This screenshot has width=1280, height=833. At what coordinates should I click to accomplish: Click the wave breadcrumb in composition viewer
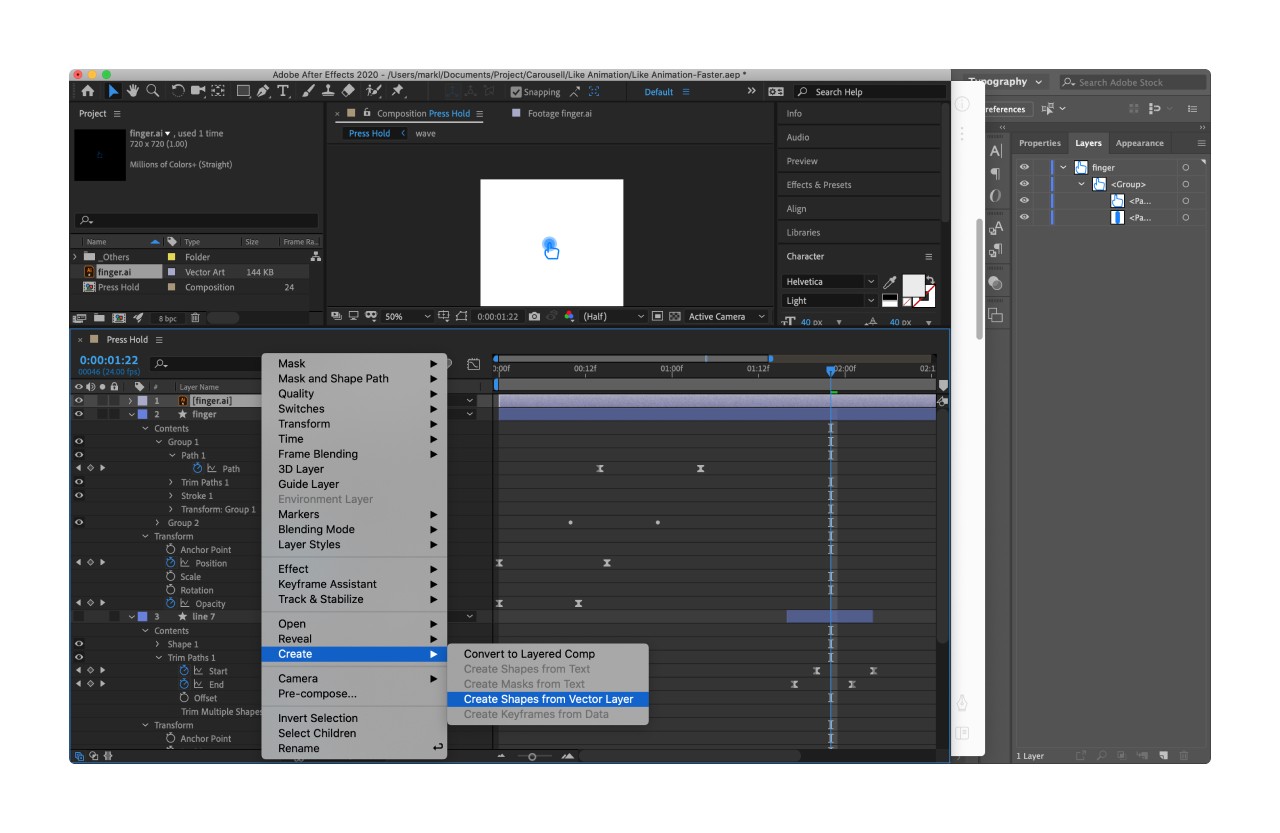[x=425, y=133]
